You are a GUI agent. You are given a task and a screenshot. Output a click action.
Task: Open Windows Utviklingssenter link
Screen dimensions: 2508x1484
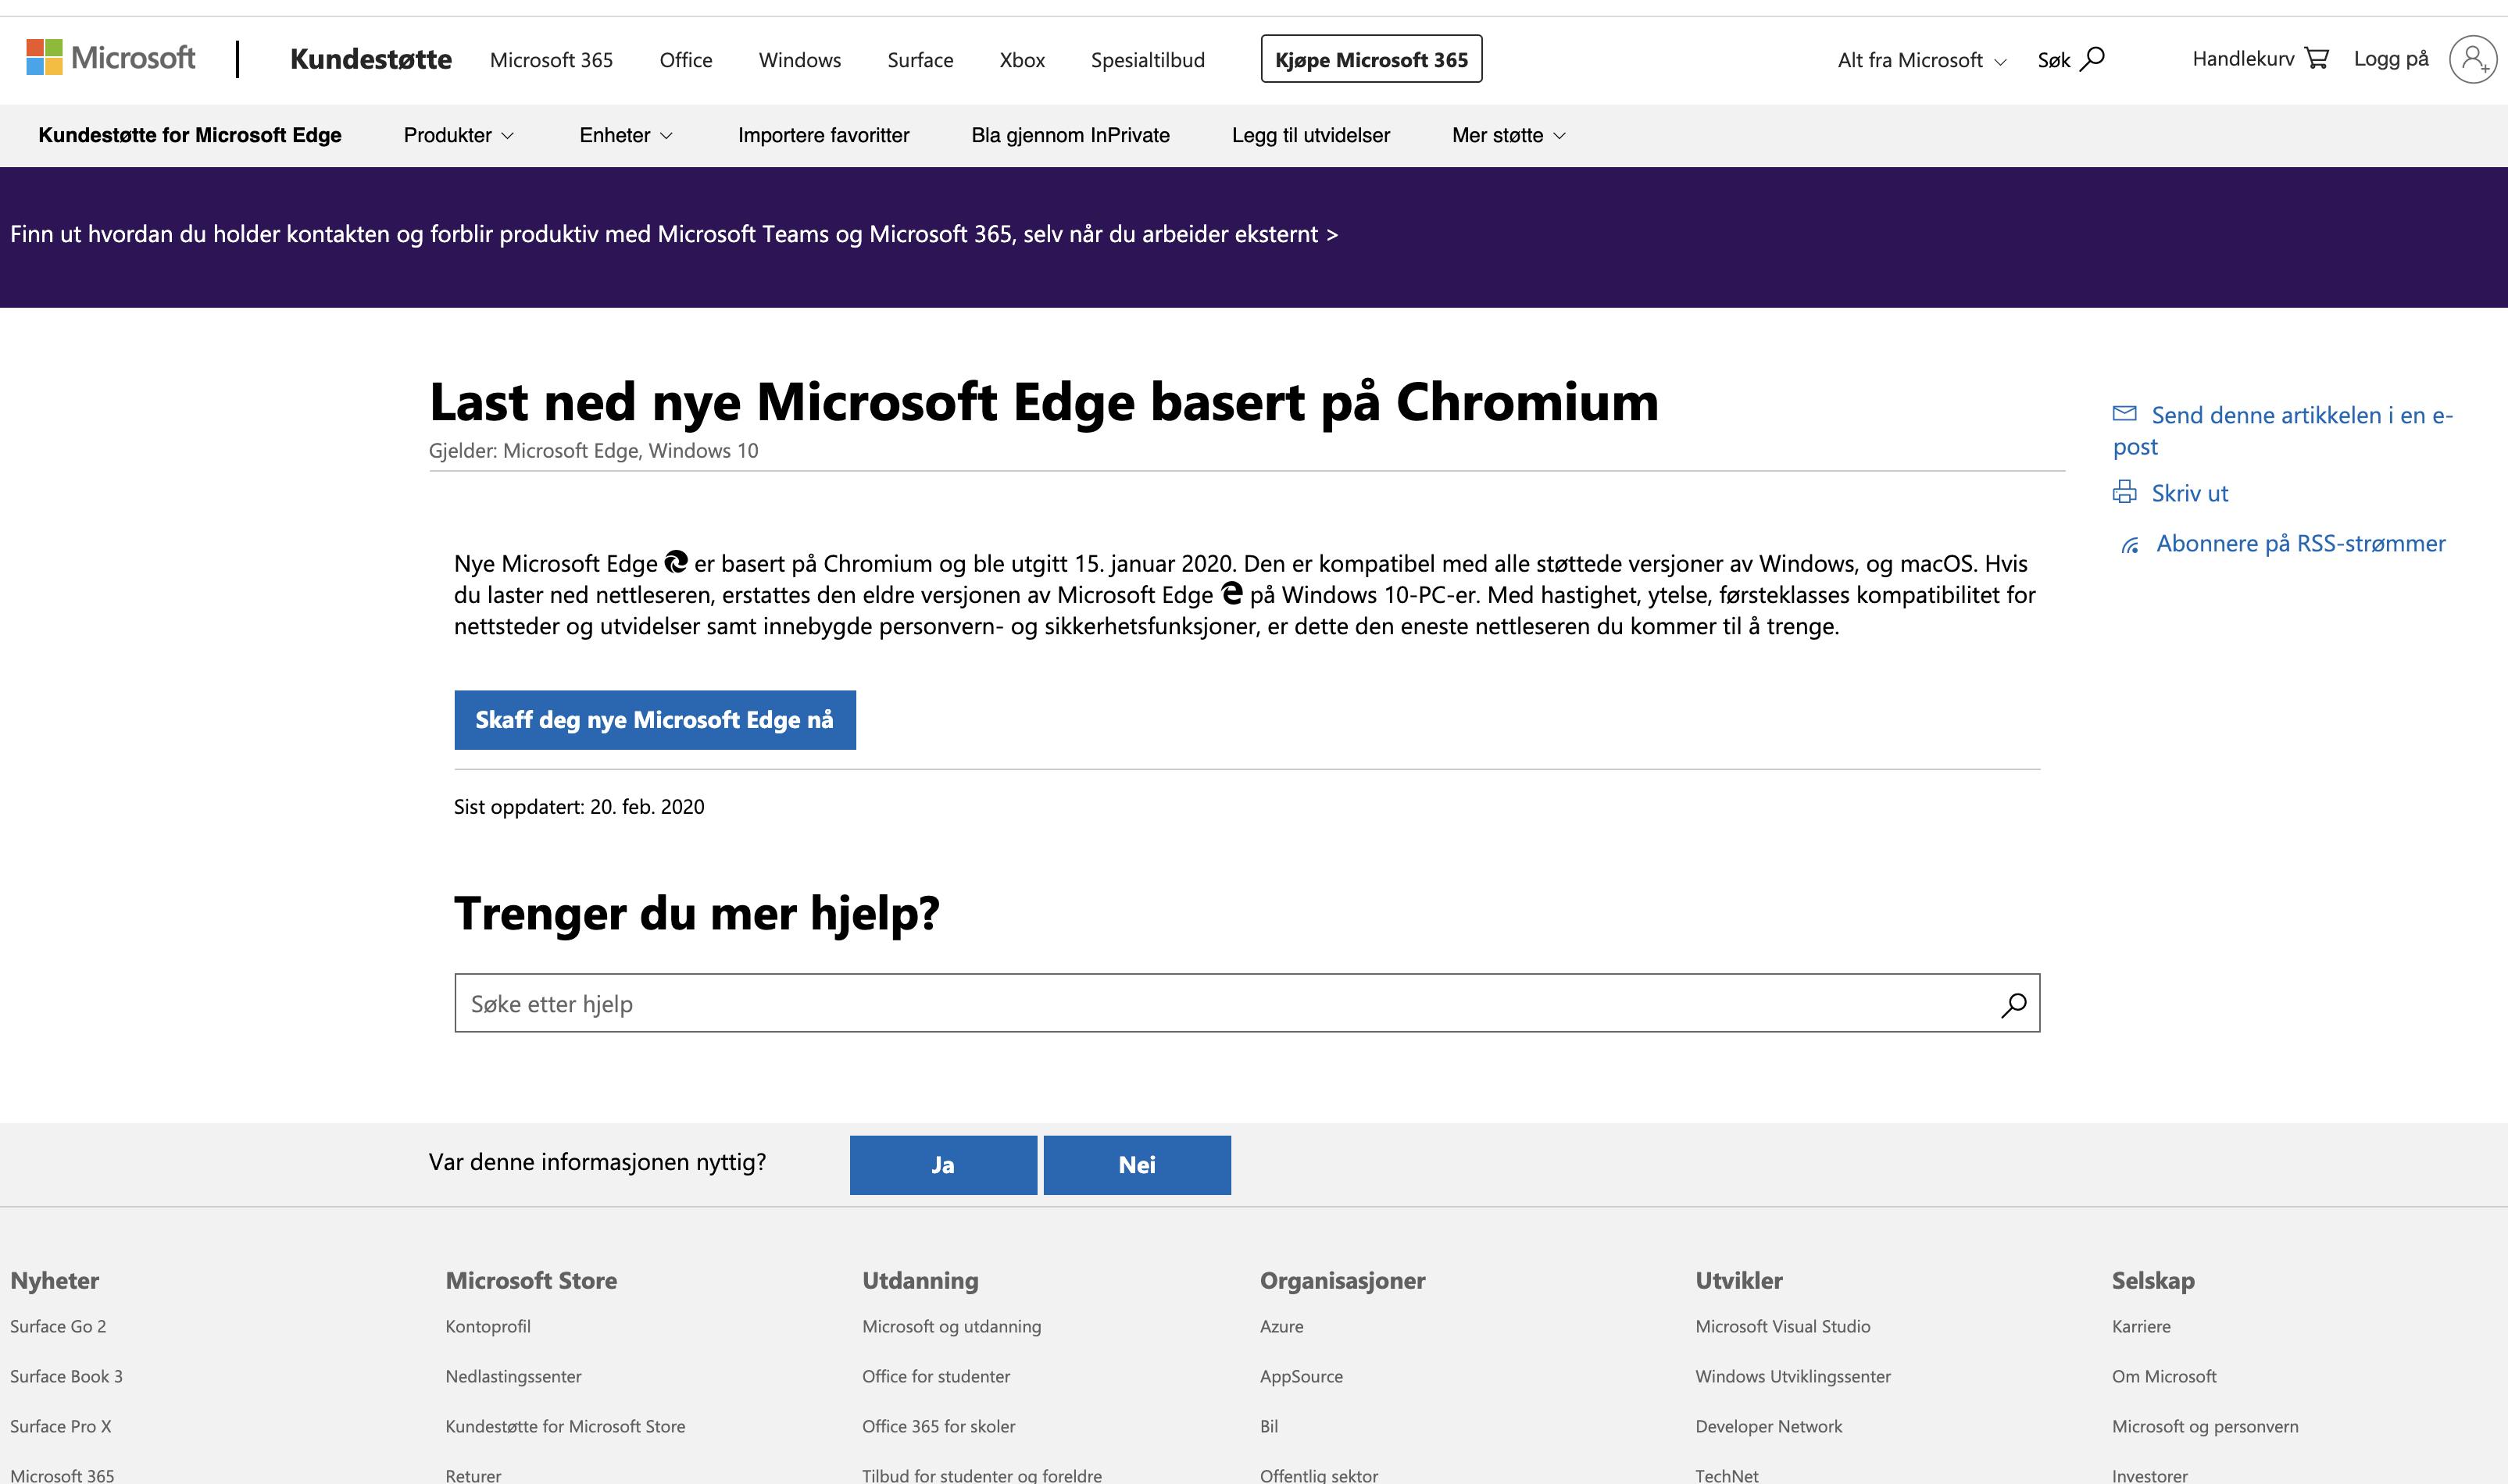click(1793, 1376)
